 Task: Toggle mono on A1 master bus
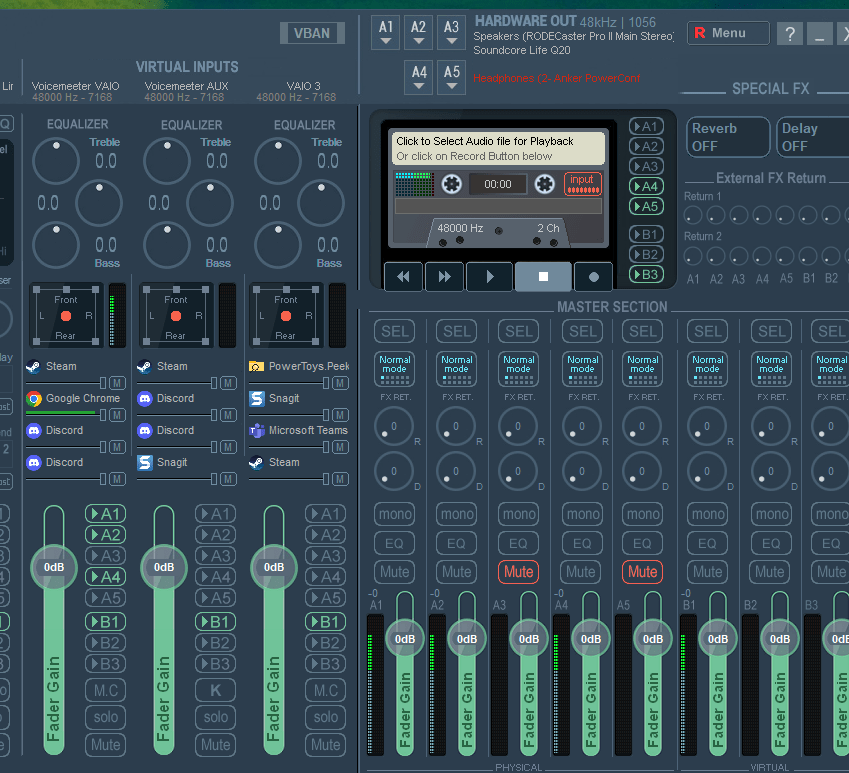coord(395,514)
